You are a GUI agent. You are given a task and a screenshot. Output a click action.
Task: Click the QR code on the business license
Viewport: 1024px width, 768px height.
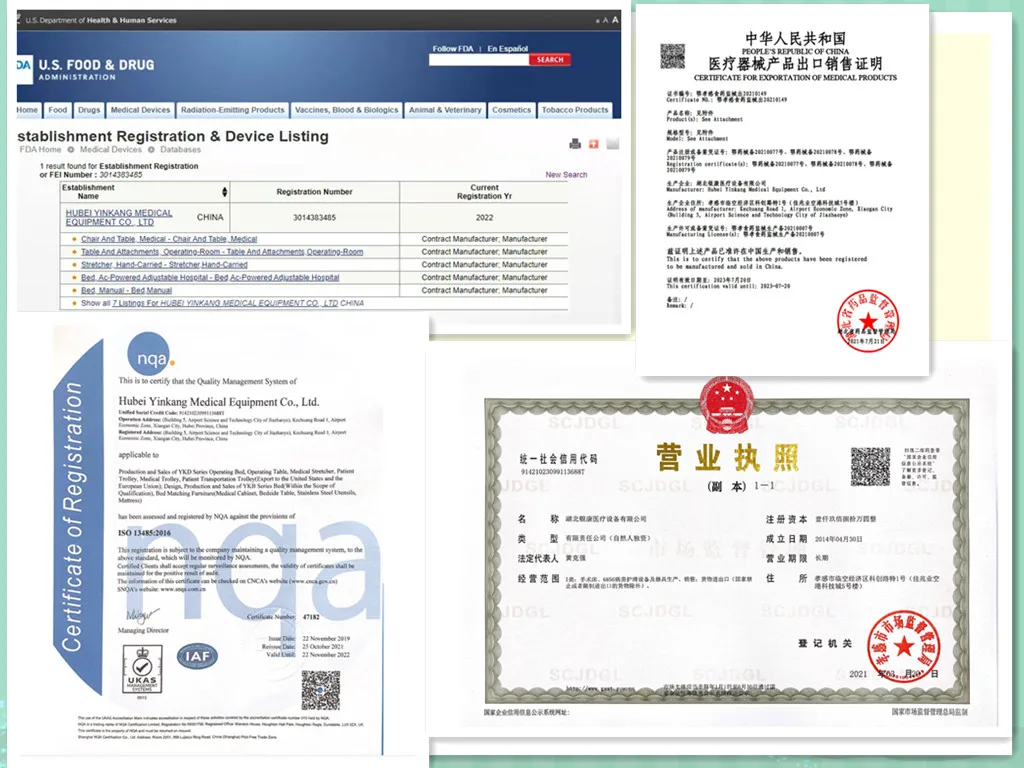pos(870,466)
